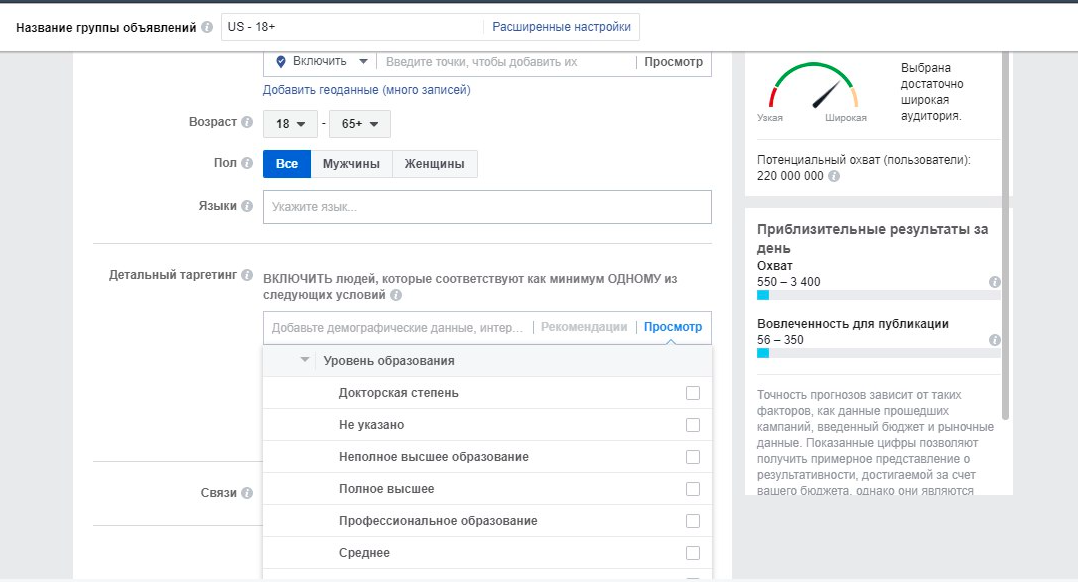Click the Языки language input field
Image resolution: width=1078 pixels, height=582 pixels.
click(x=487, y=207)
